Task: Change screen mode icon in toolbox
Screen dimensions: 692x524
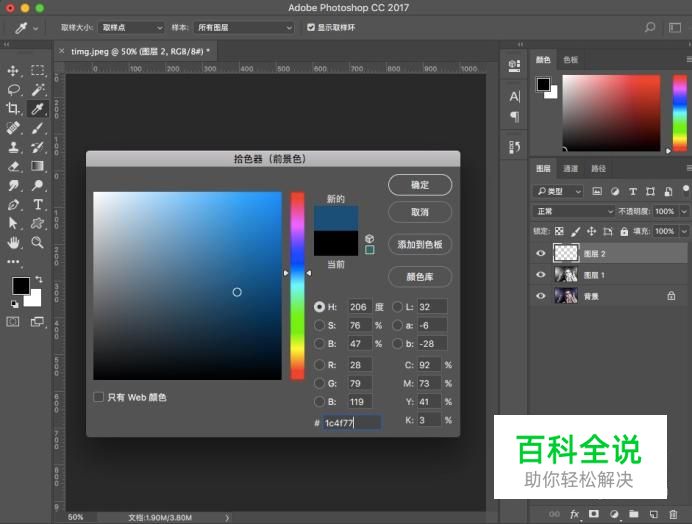Action: point(37,322)
